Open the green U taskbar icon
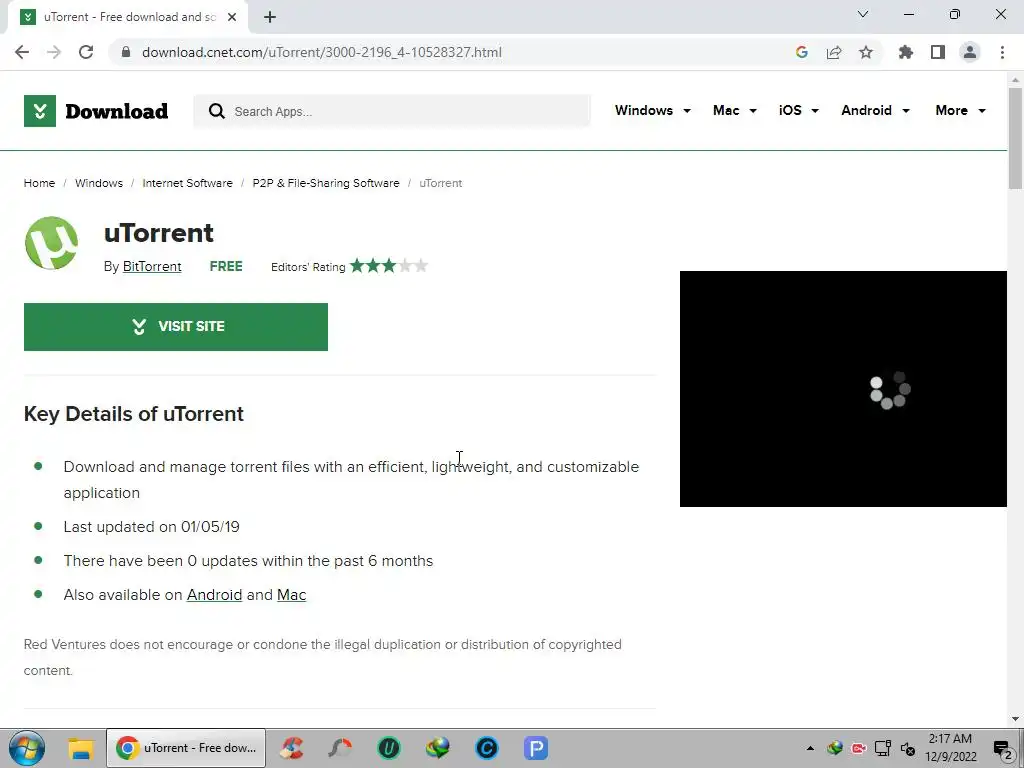 click(389, 748)
